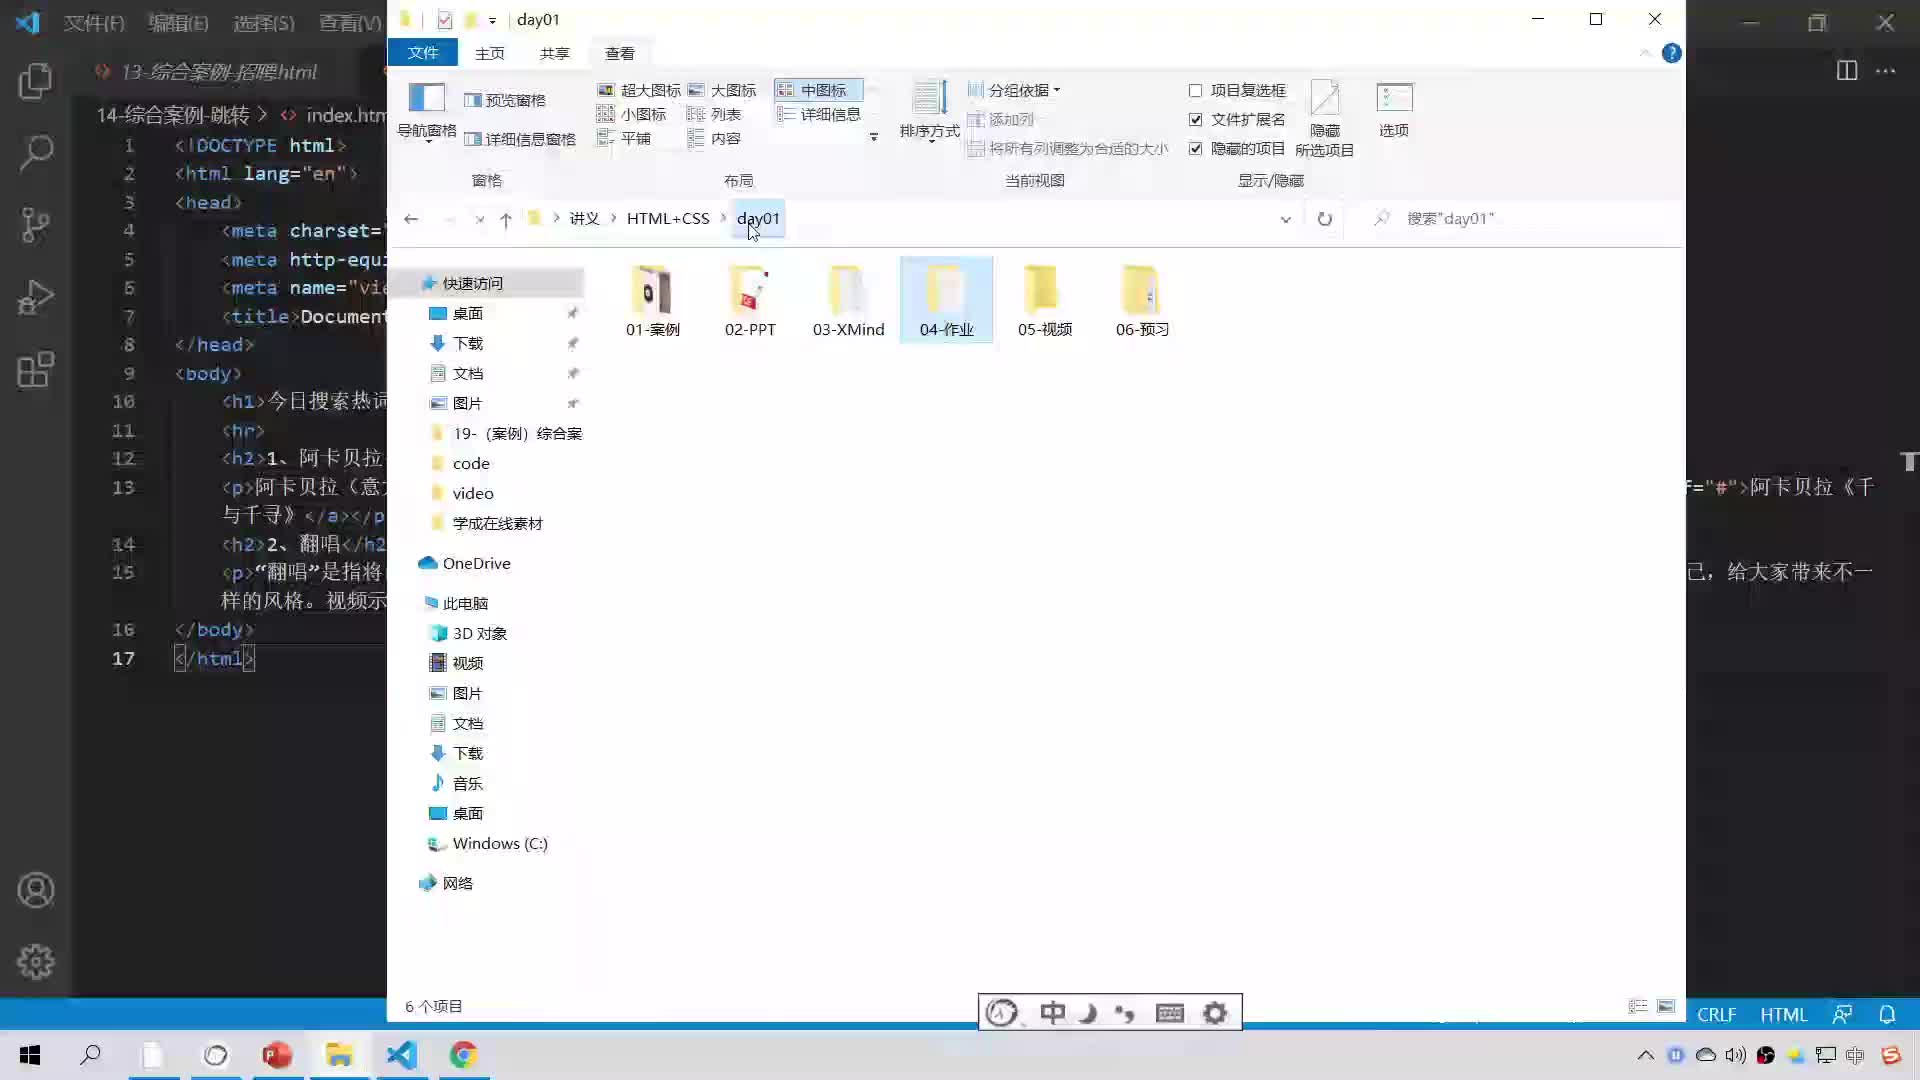Expand the layout gallery more arrow
The height and width of the screenshot is (1080, 1920).
873,138
